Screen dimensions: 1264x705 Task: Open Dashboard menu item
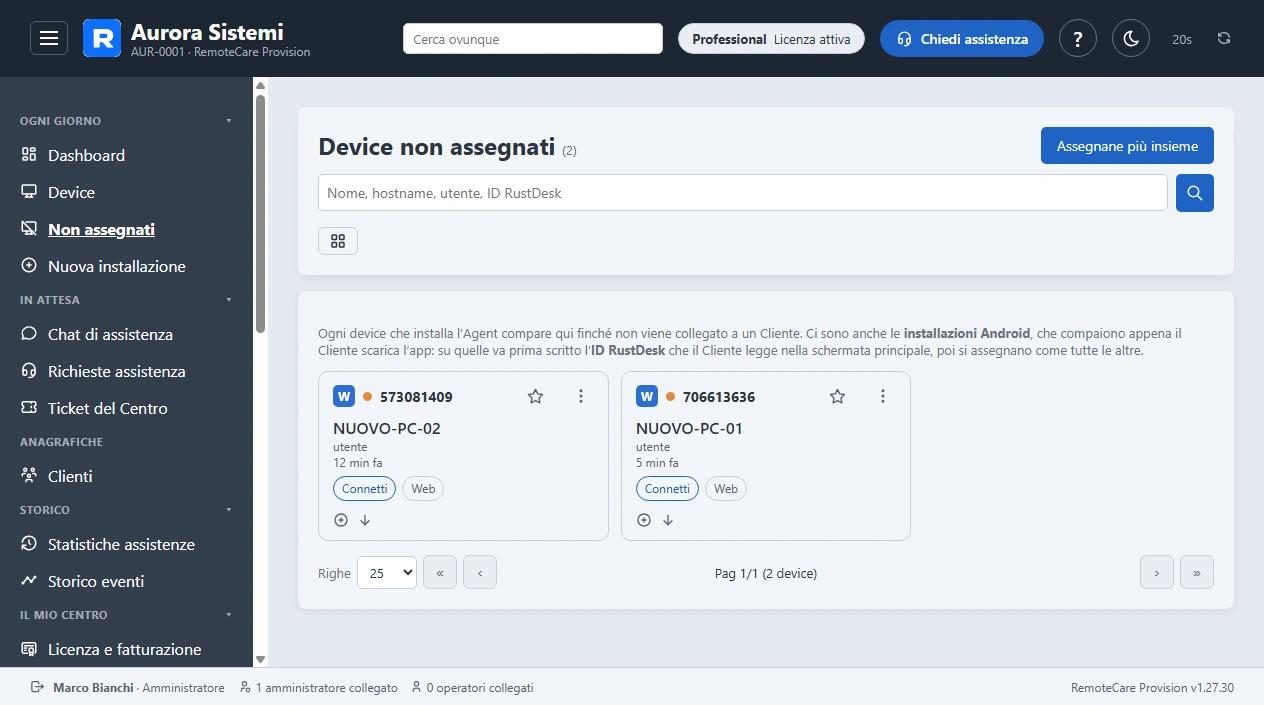(x=86, y=155)
